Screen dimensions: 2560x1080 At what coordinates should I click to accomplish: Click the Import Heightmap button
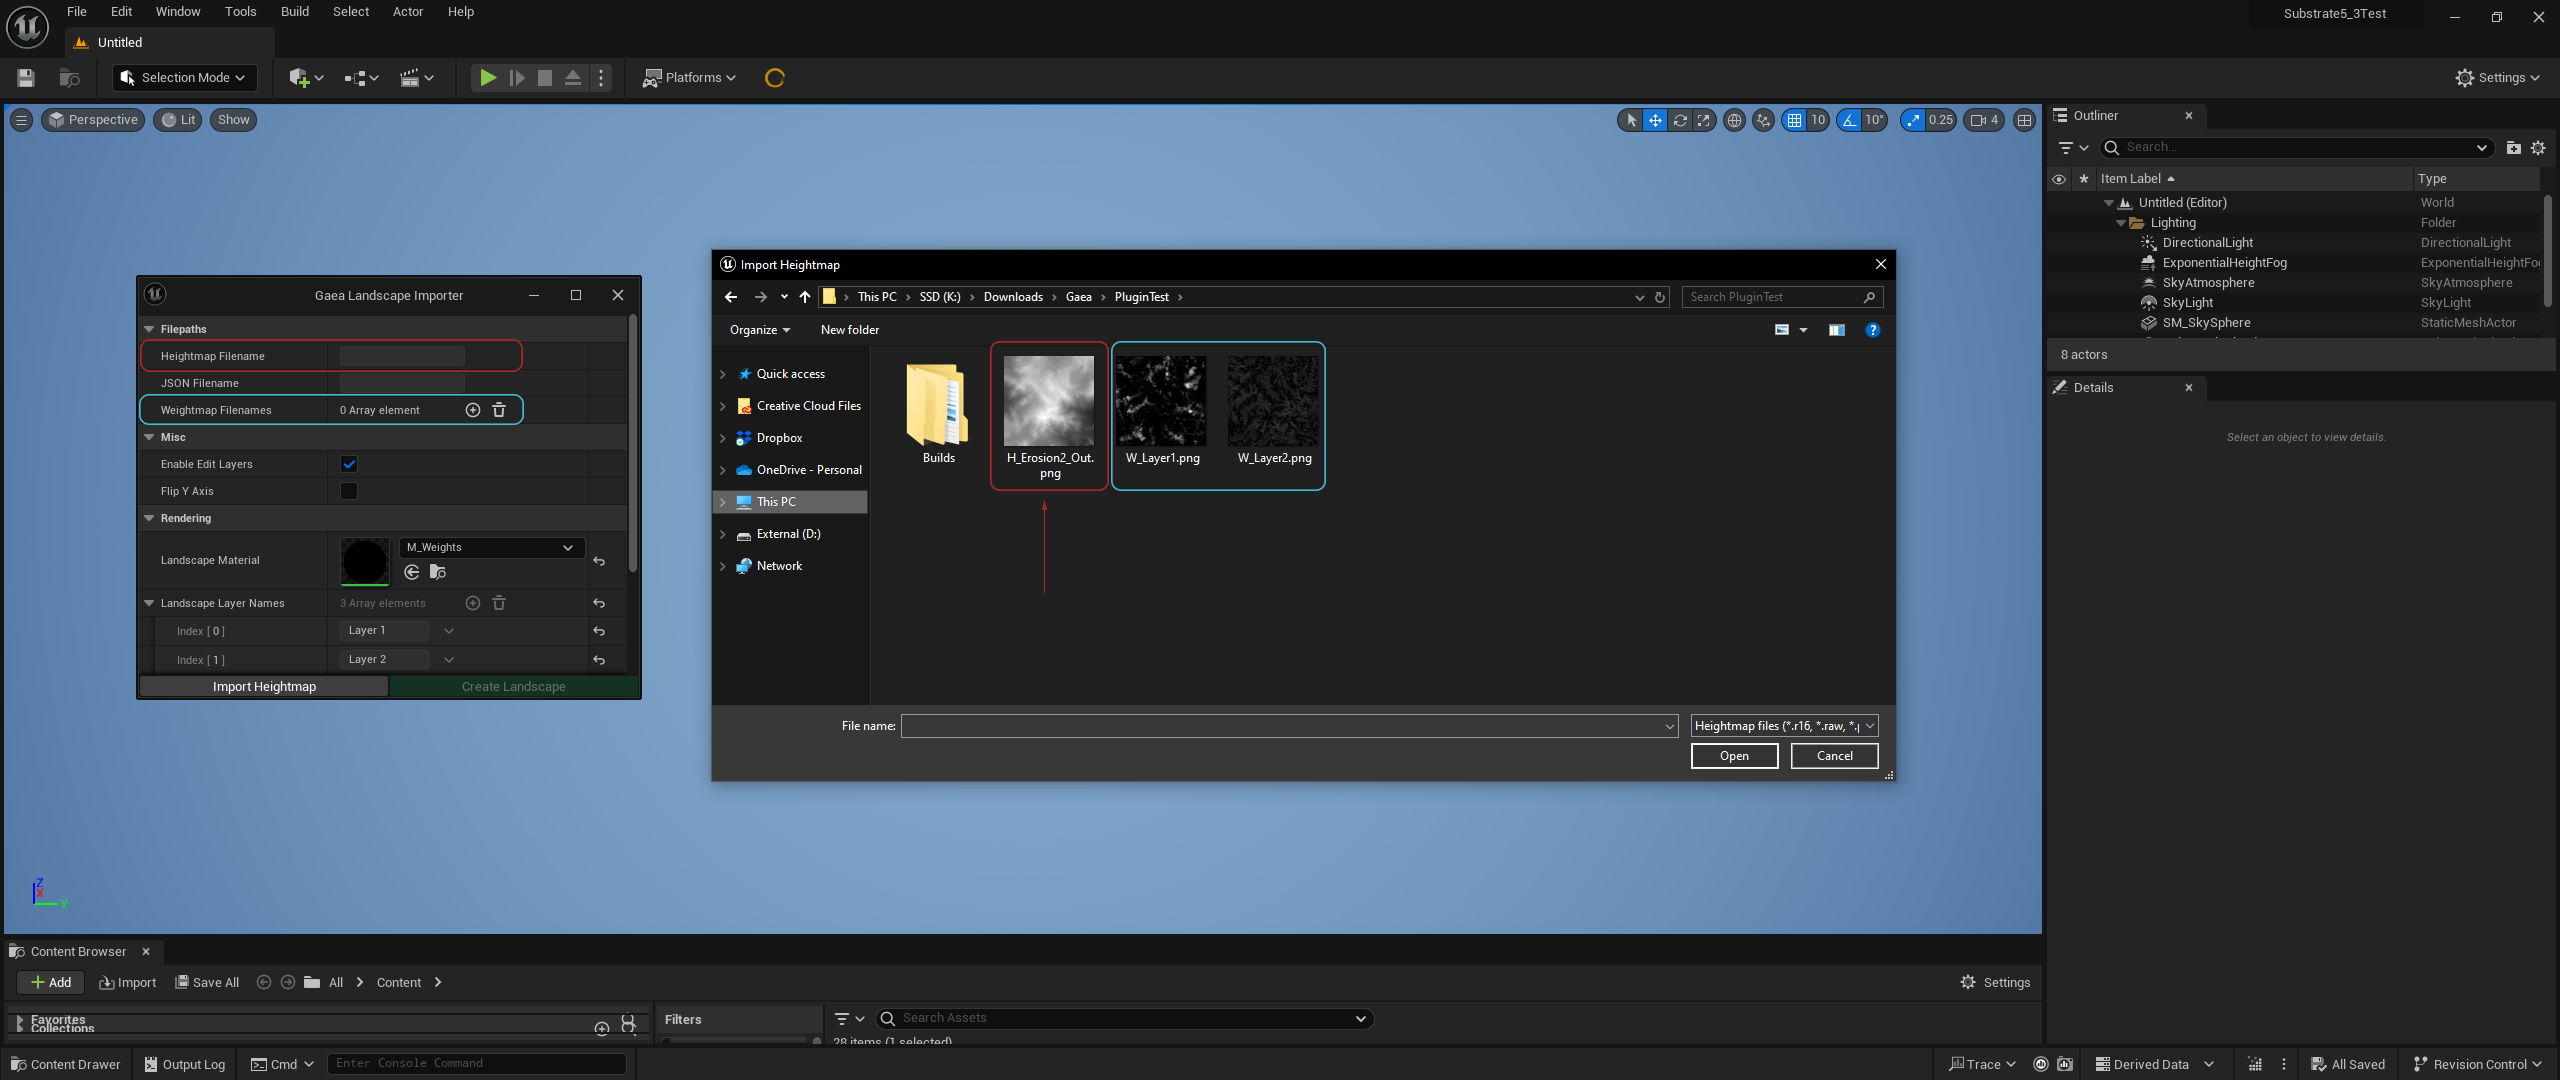[264, 687]
